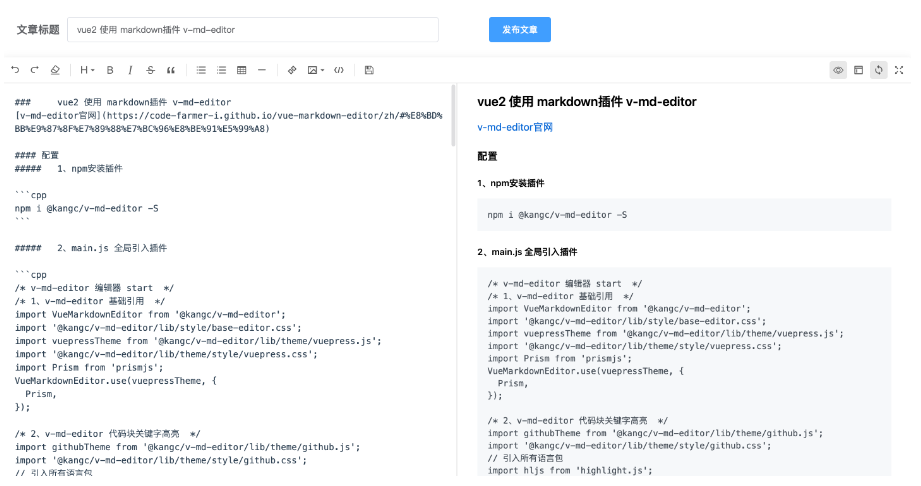Insert a code block

tap(339, 70)
